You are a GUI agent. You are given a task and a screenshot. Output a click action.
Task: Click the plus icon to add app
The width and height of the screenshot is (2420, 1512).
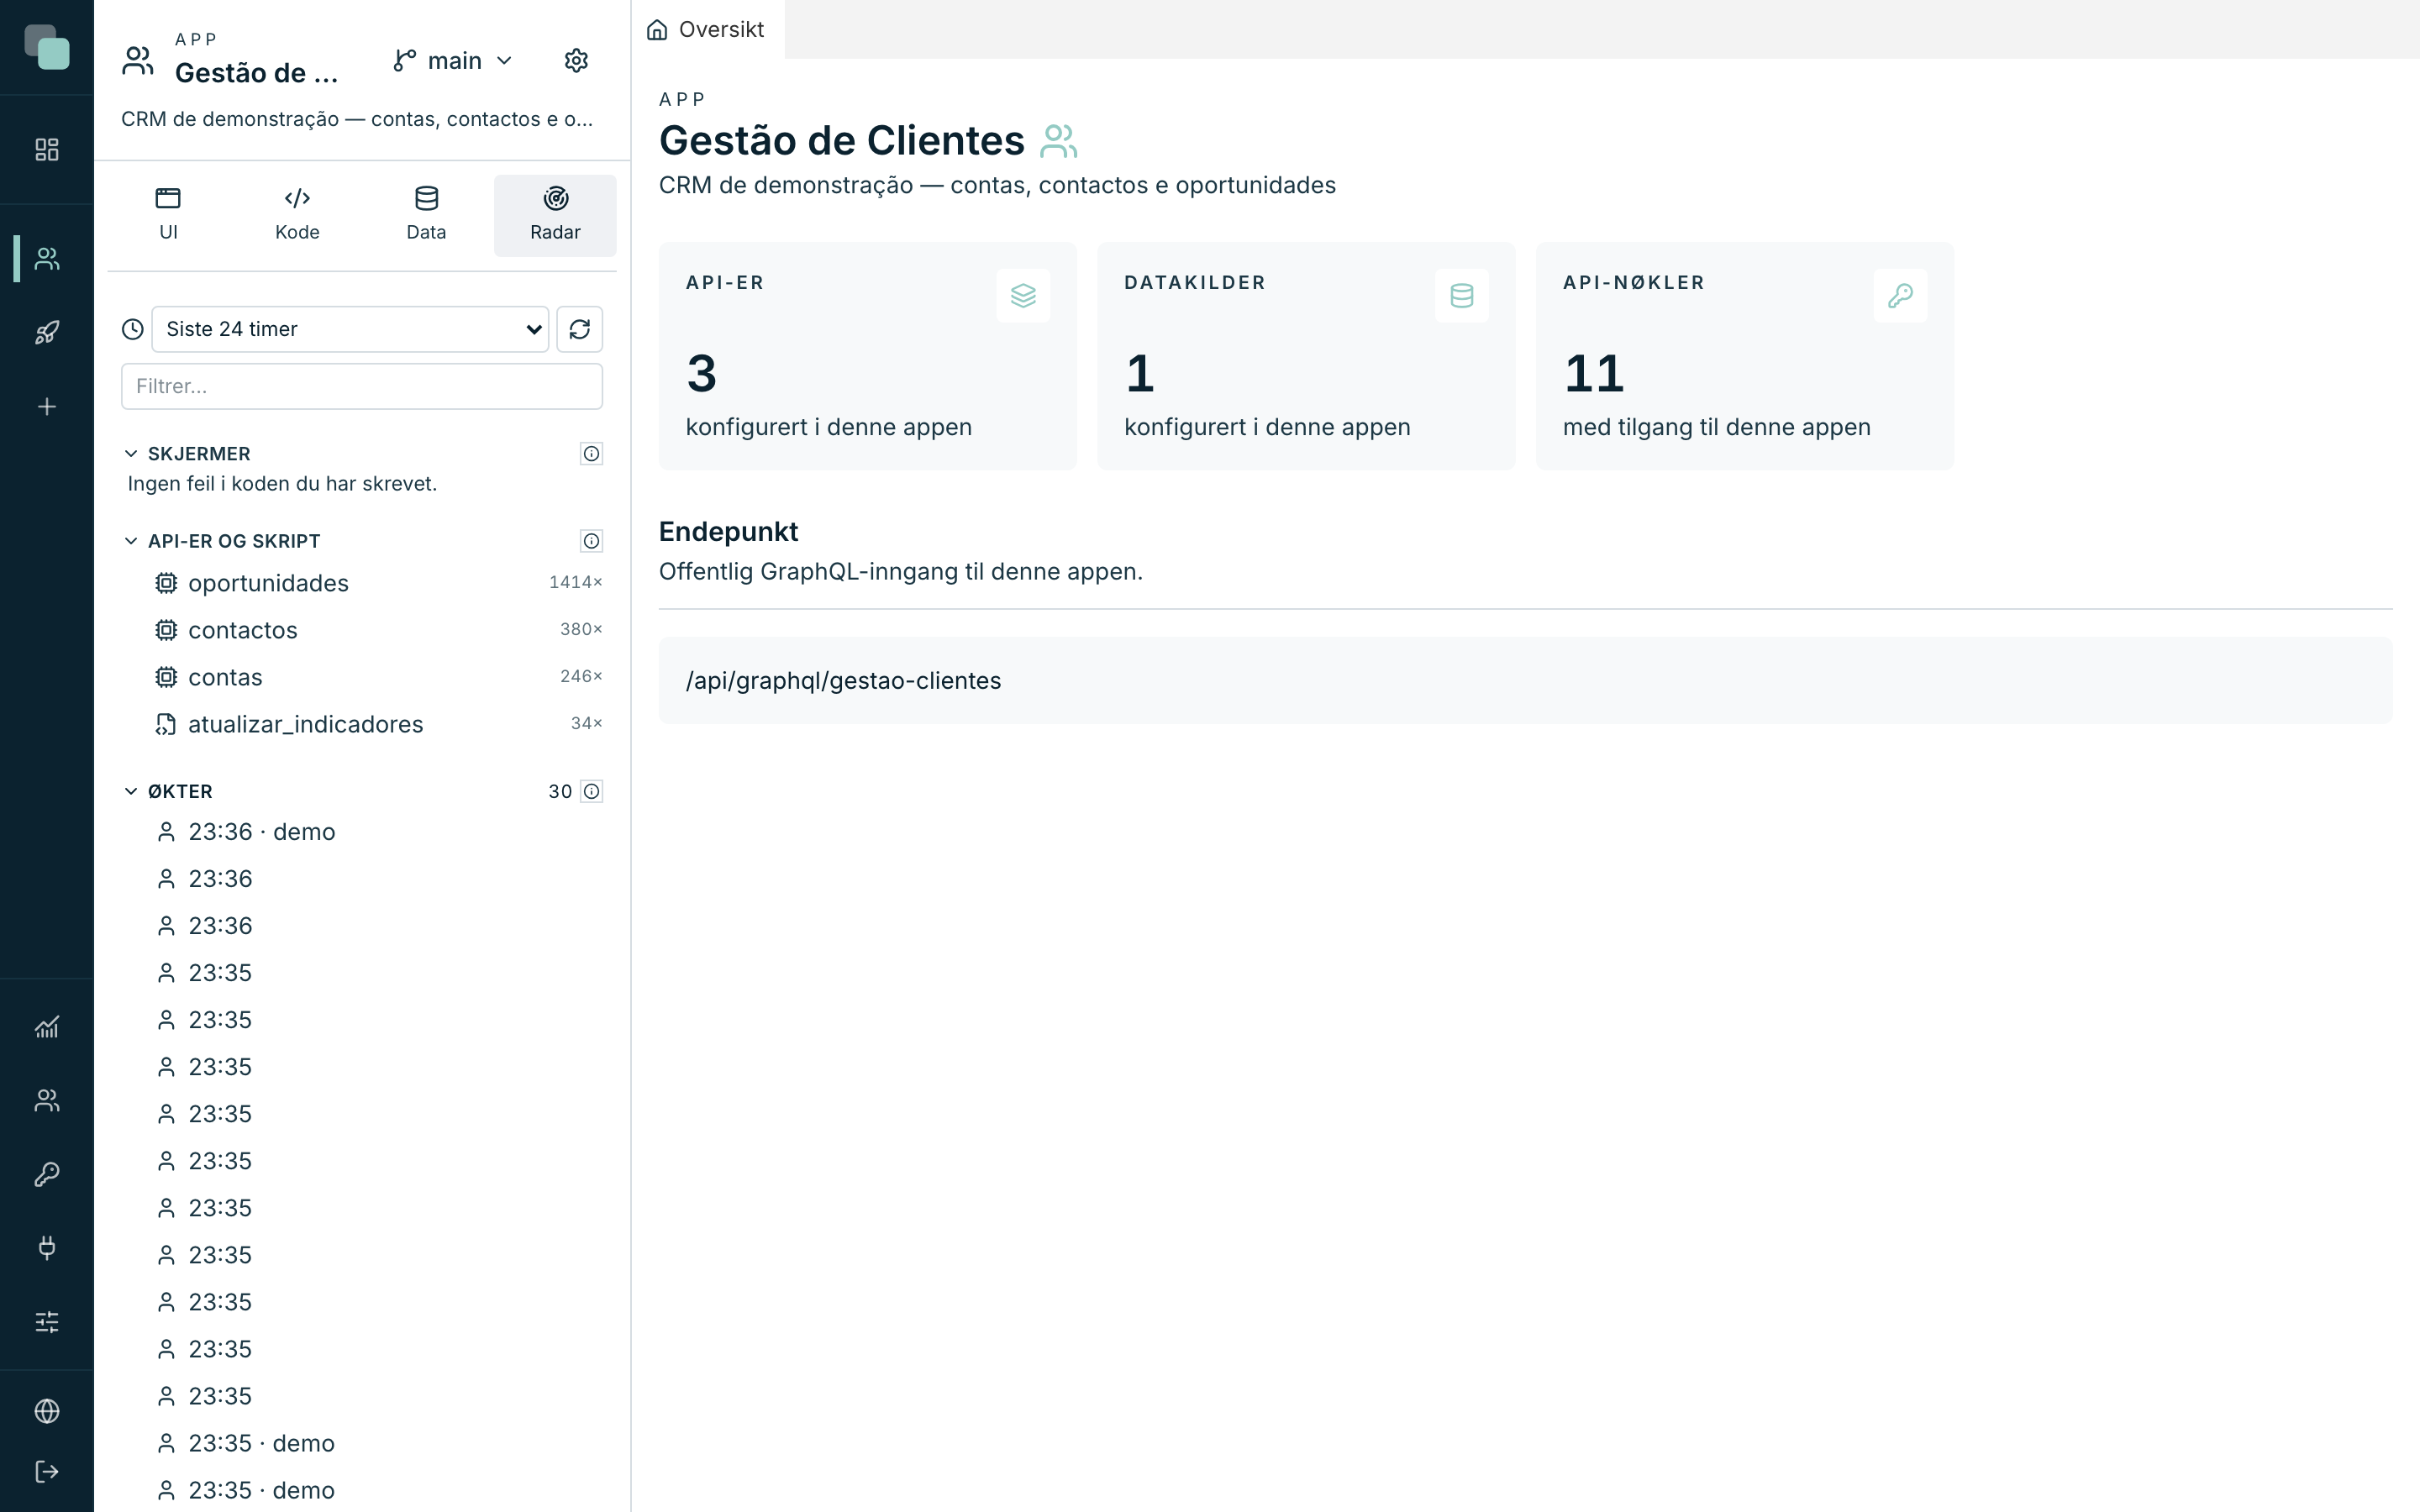pyautogui.click(x=47, y=407)
